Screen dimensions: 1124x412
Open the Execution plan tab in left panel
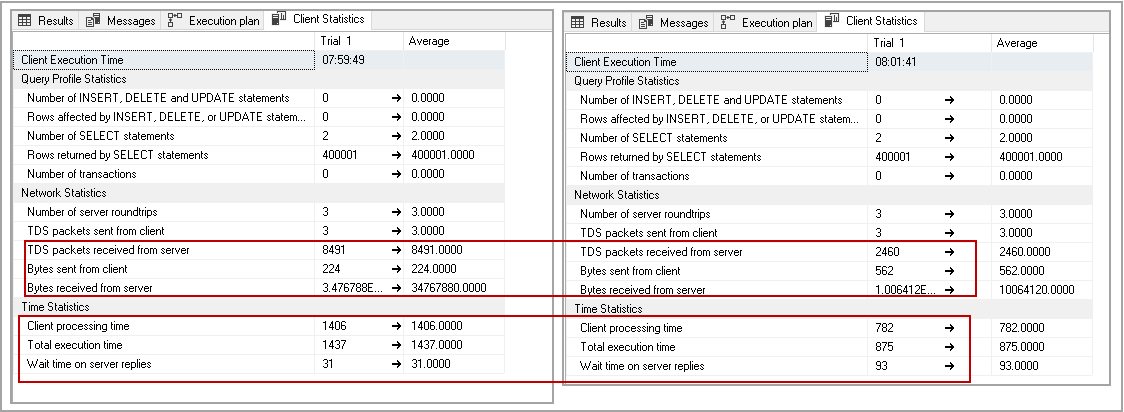tap(214, 21)
